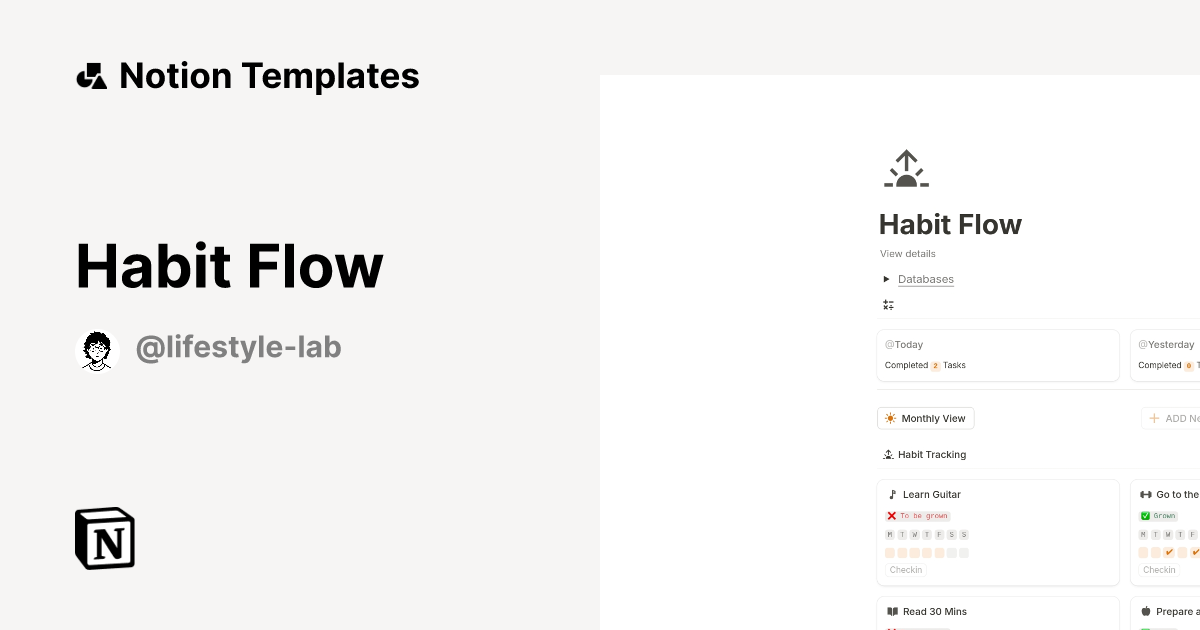Click the dumbbell icon on the gym habit card

coord(1146,493)
